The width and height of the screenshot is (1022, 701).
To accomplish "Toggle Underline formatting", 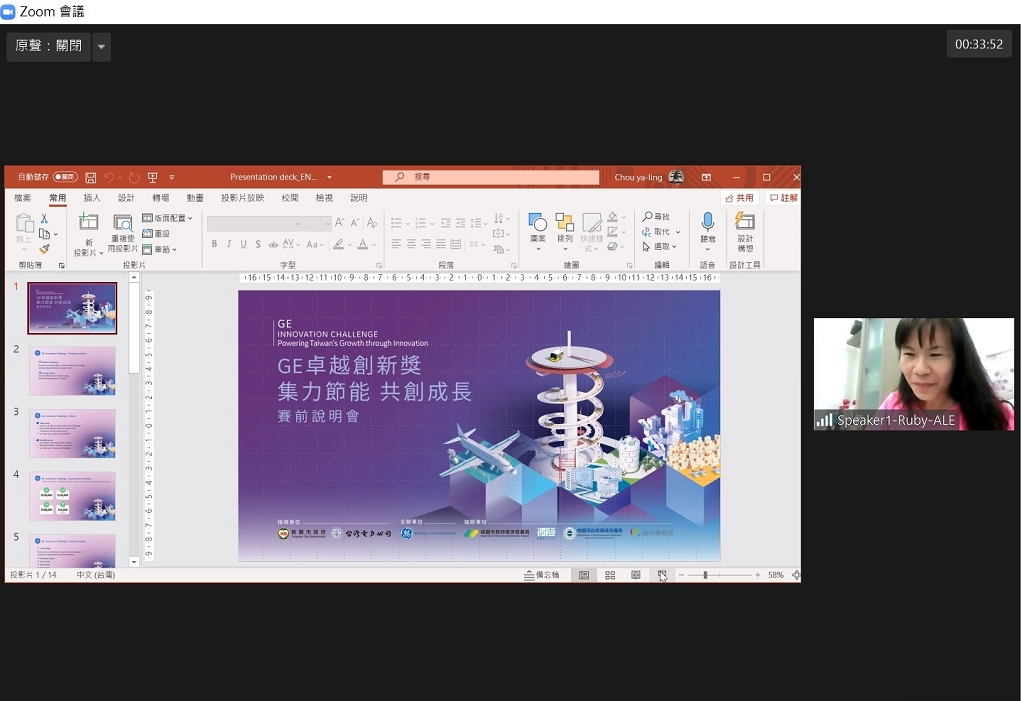I will 243,244.
